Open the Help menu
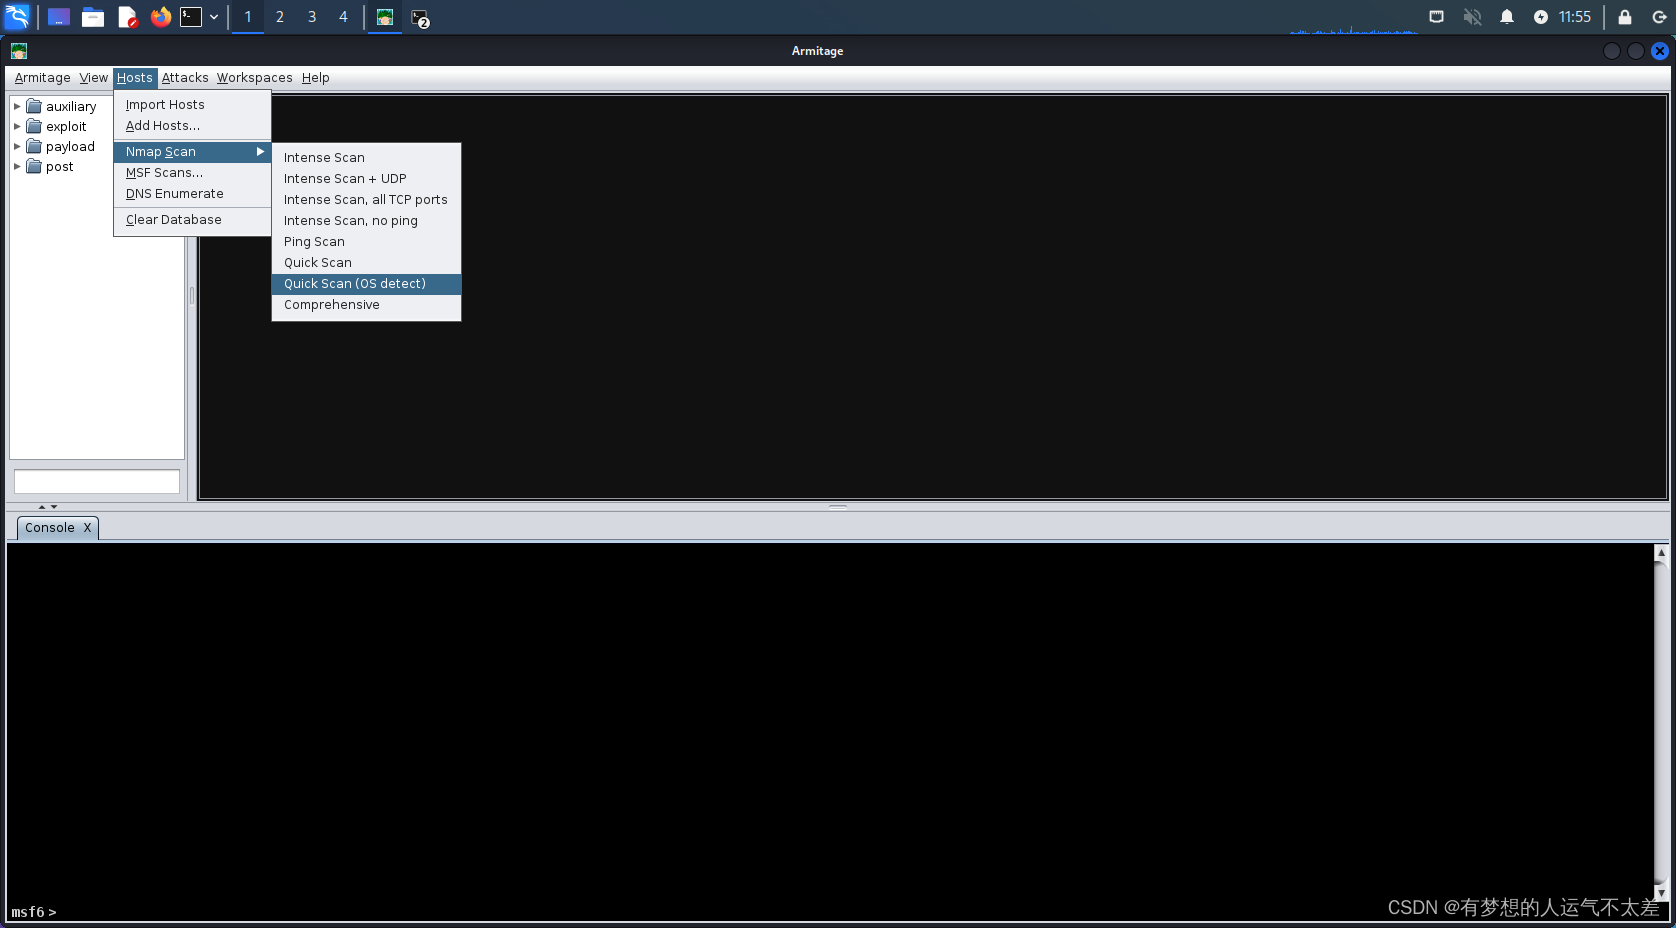 coord(316,78)
